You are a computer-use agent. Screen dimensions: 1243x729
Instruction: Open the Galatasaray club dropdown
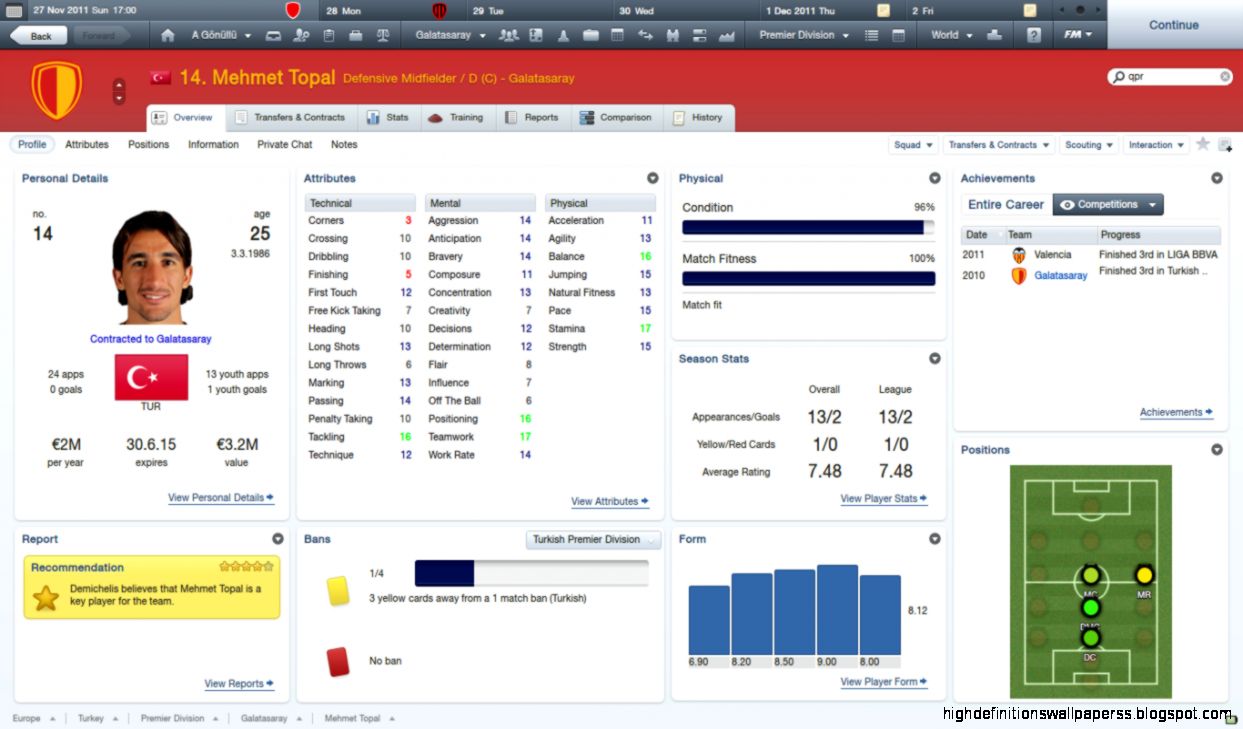tap(450, 35)
